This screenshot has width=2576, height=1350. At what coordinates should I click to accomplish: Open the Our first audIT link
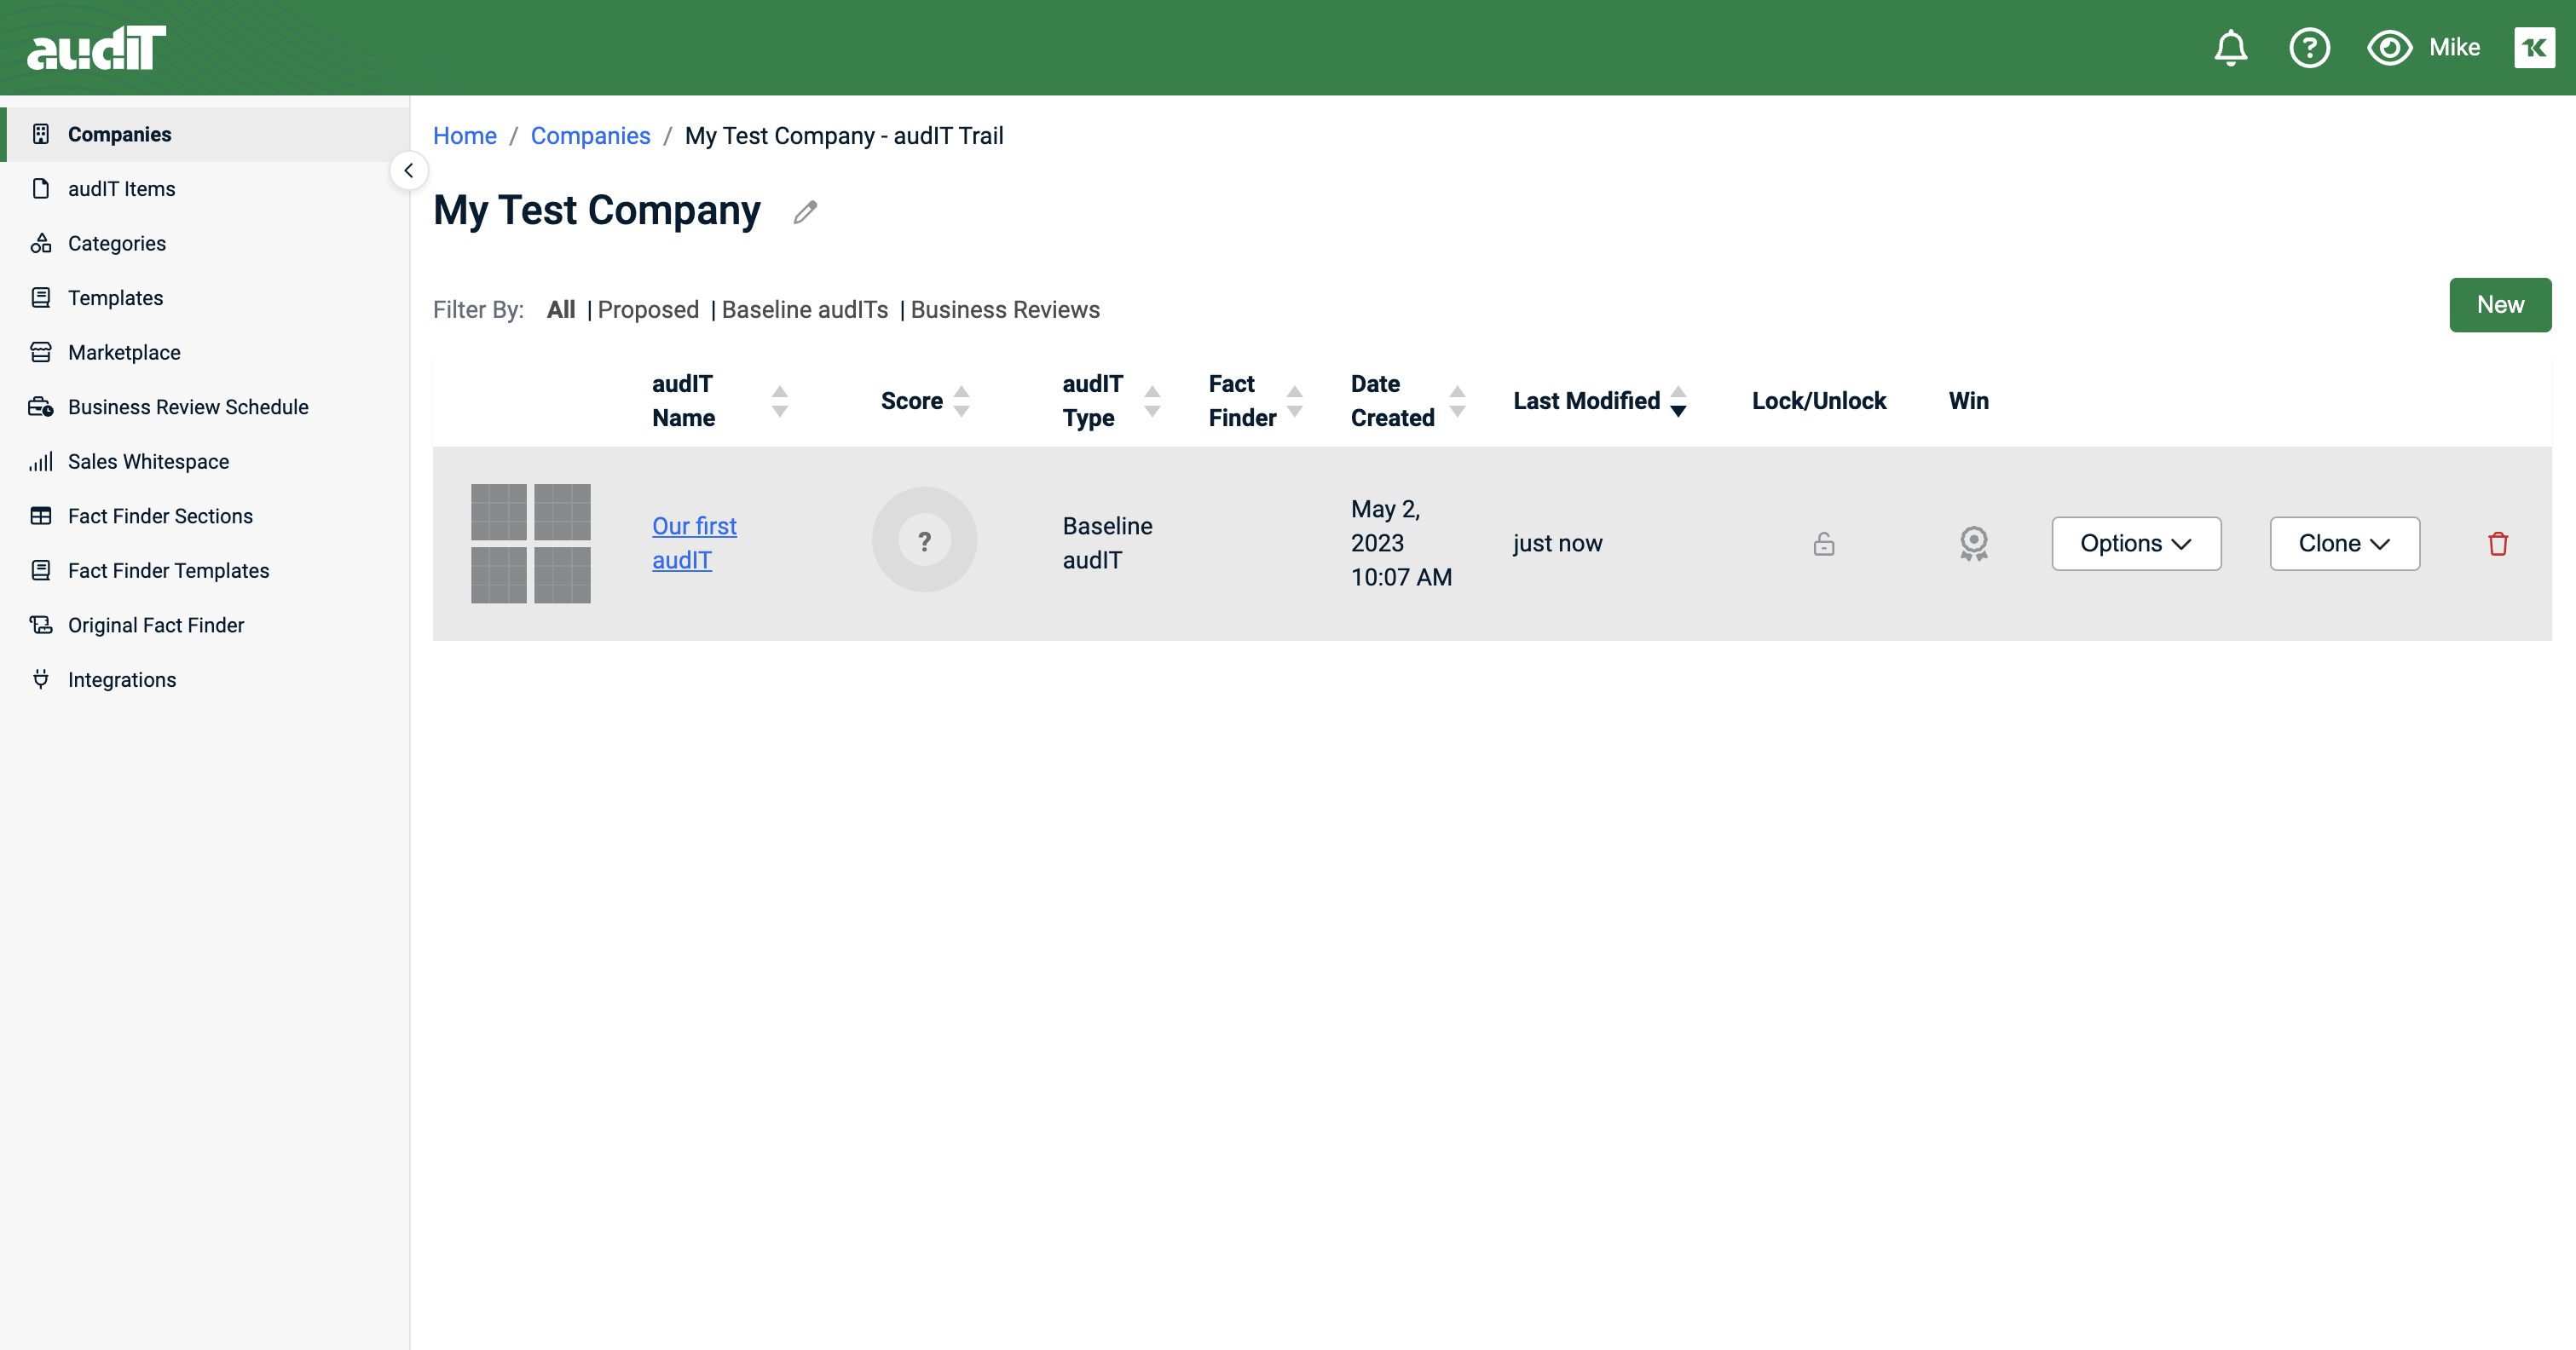pos(694,543)
